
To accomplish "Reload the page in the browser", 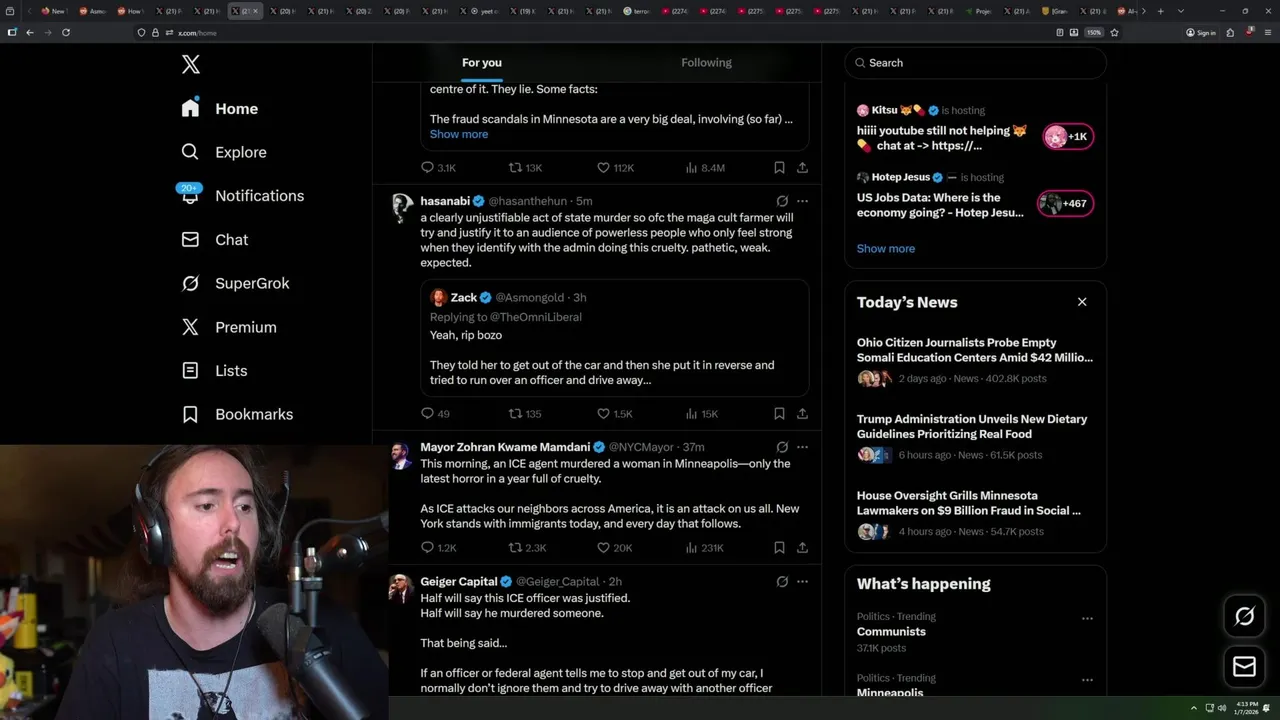I will pos(66,32).
